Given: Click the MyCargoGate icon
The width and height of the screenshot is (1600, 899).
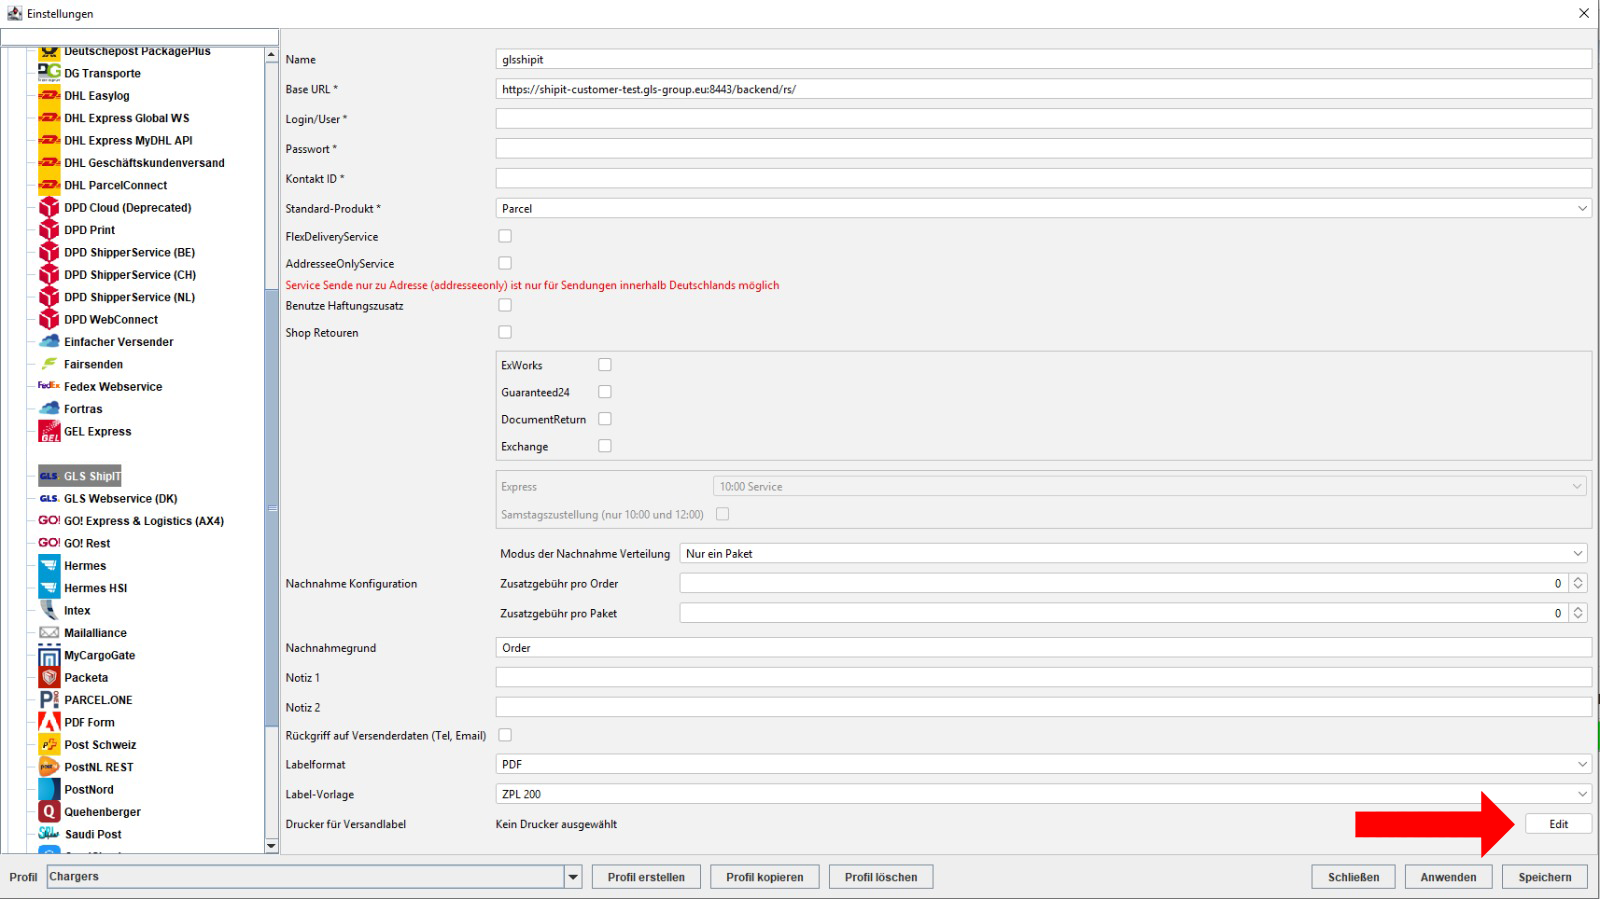Looking at the screenshot, I should tap(49, 656).
